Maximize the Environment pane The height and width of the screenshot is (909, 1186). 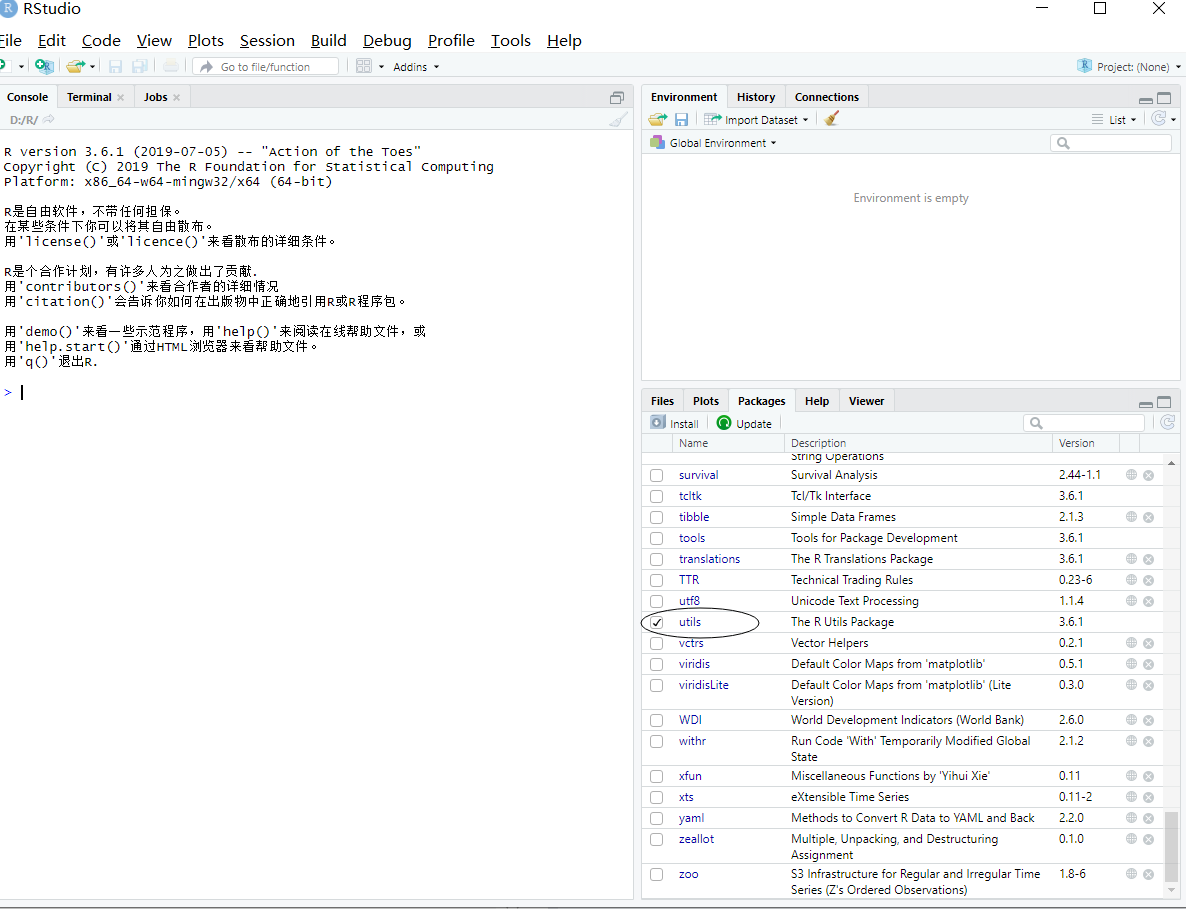click(1164, 98)
